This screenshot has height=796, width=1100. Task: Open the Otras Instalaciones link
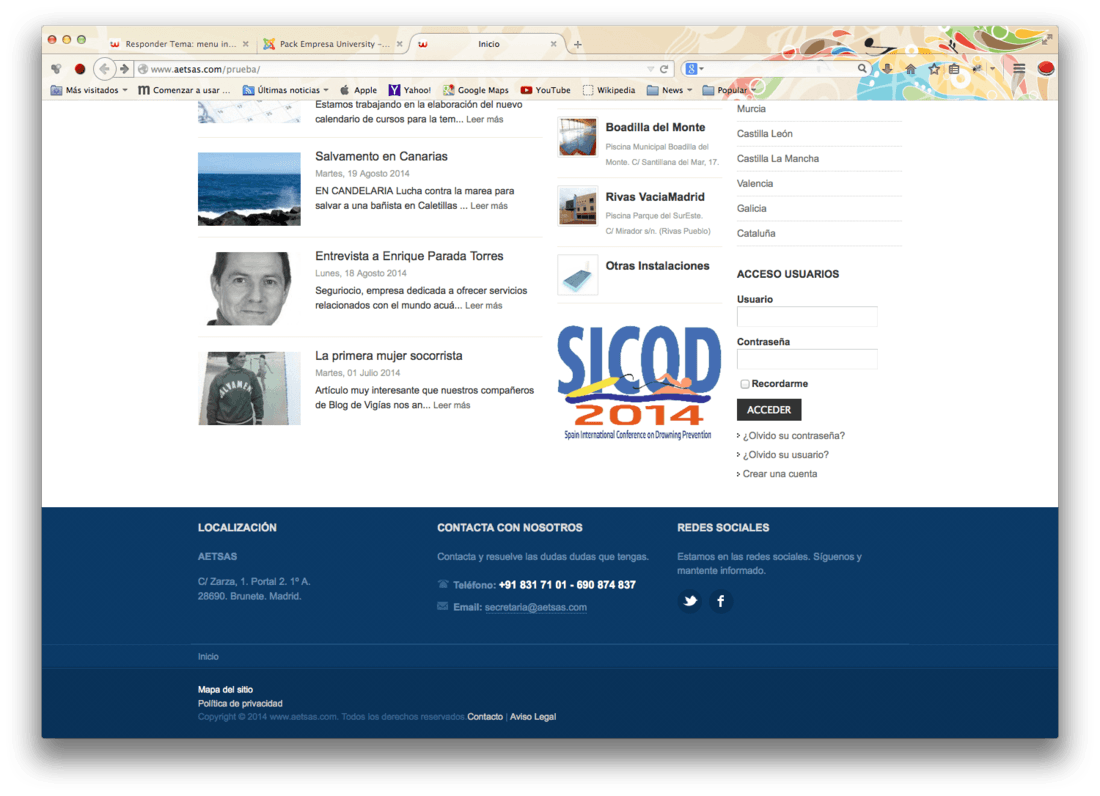pyautogui.click(x=657, y=266)
